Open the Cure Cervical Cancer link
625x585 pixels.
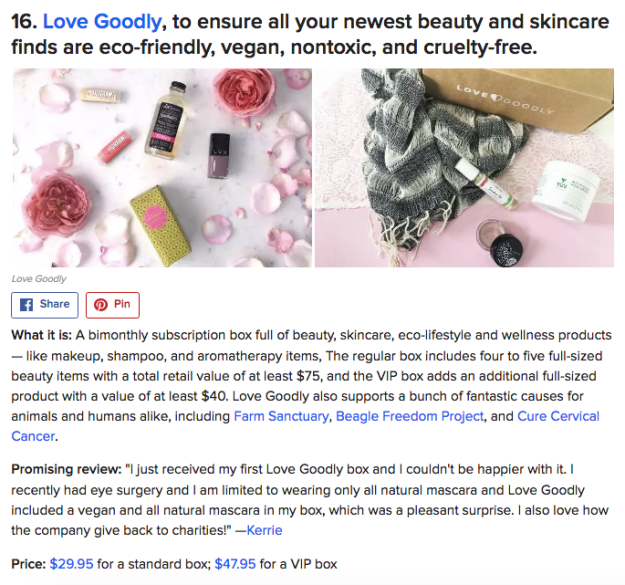[x=558, y=416]
